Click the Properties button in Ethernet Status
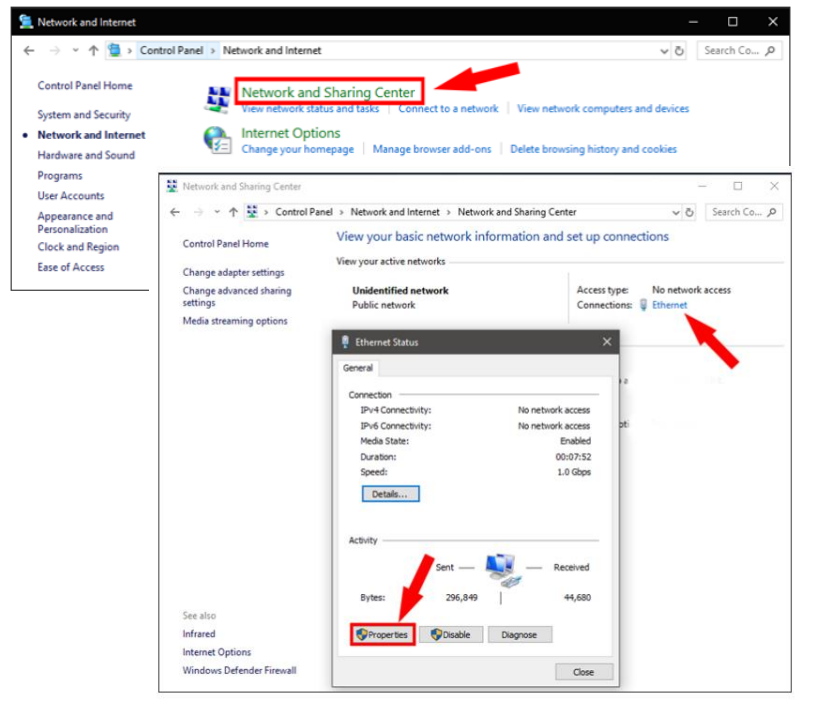813x704 pixels. [x=382, y=634]
